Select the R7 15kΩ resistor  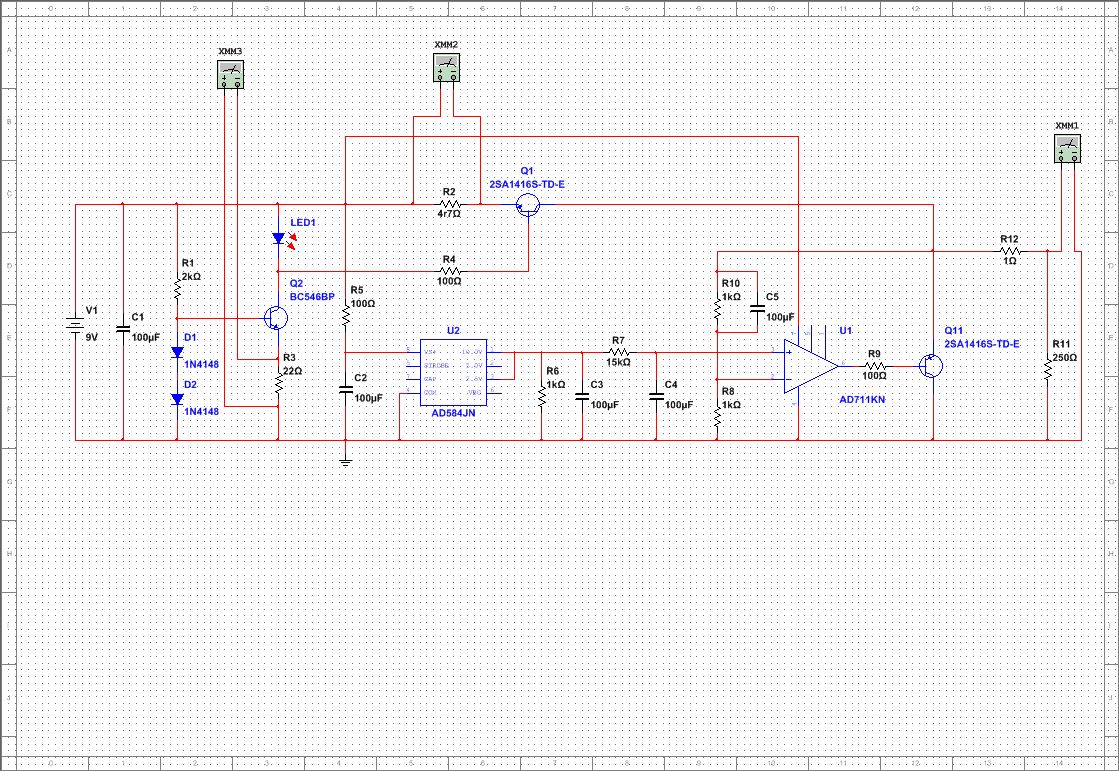coord(618,352)
